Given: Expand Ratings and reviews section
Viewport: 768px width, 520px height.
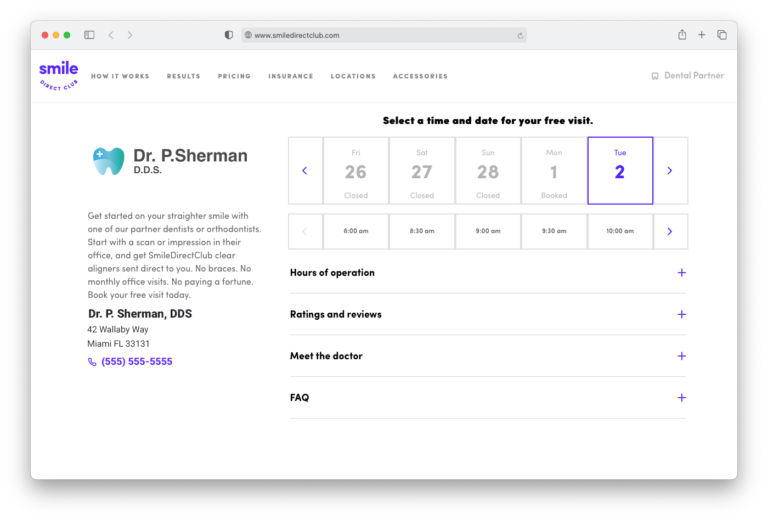Looking at the screenshot, I should coord(488,314).
